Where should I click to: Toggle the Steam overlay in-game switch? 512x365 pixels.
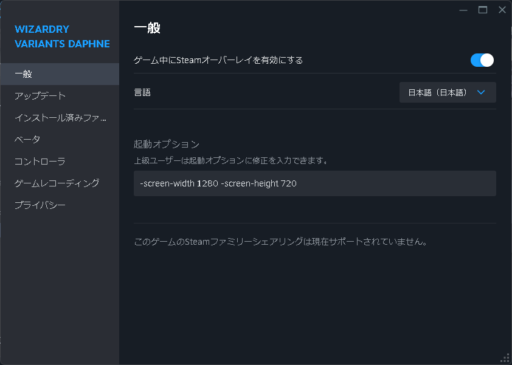(x=482, y=60)
